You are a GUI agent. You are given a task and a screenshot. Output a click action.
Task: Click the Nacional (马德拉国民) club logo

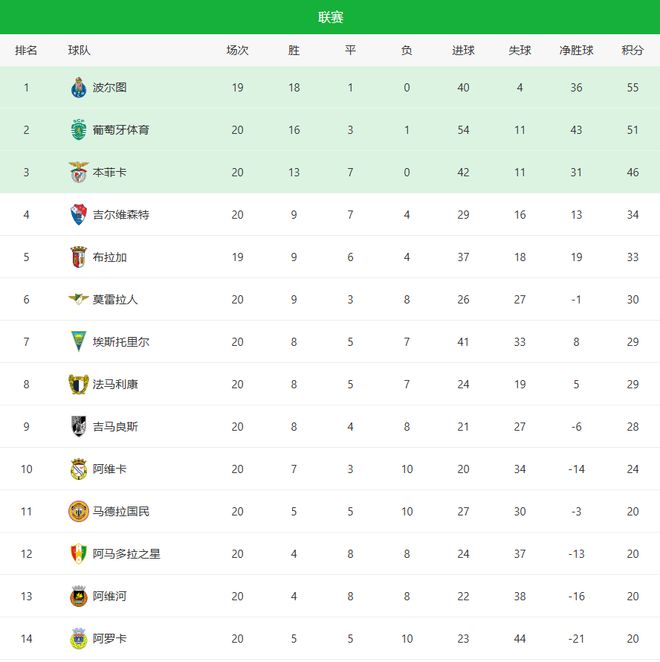(79, 511)
